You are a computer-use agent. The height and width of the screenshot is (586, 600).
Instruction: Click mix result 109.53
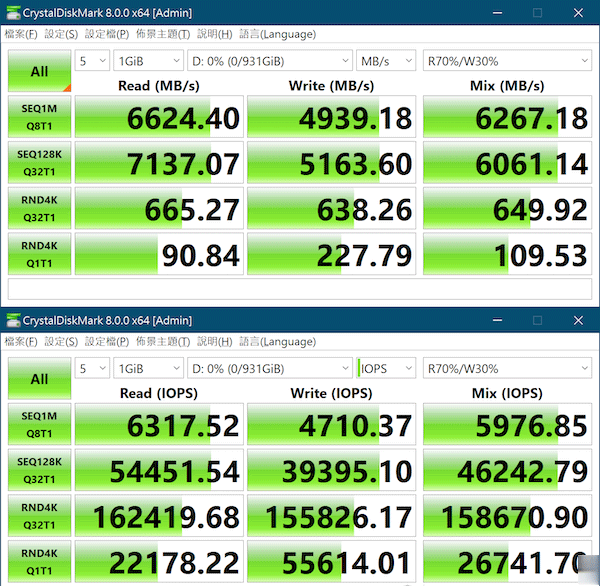tap(507, 254)
